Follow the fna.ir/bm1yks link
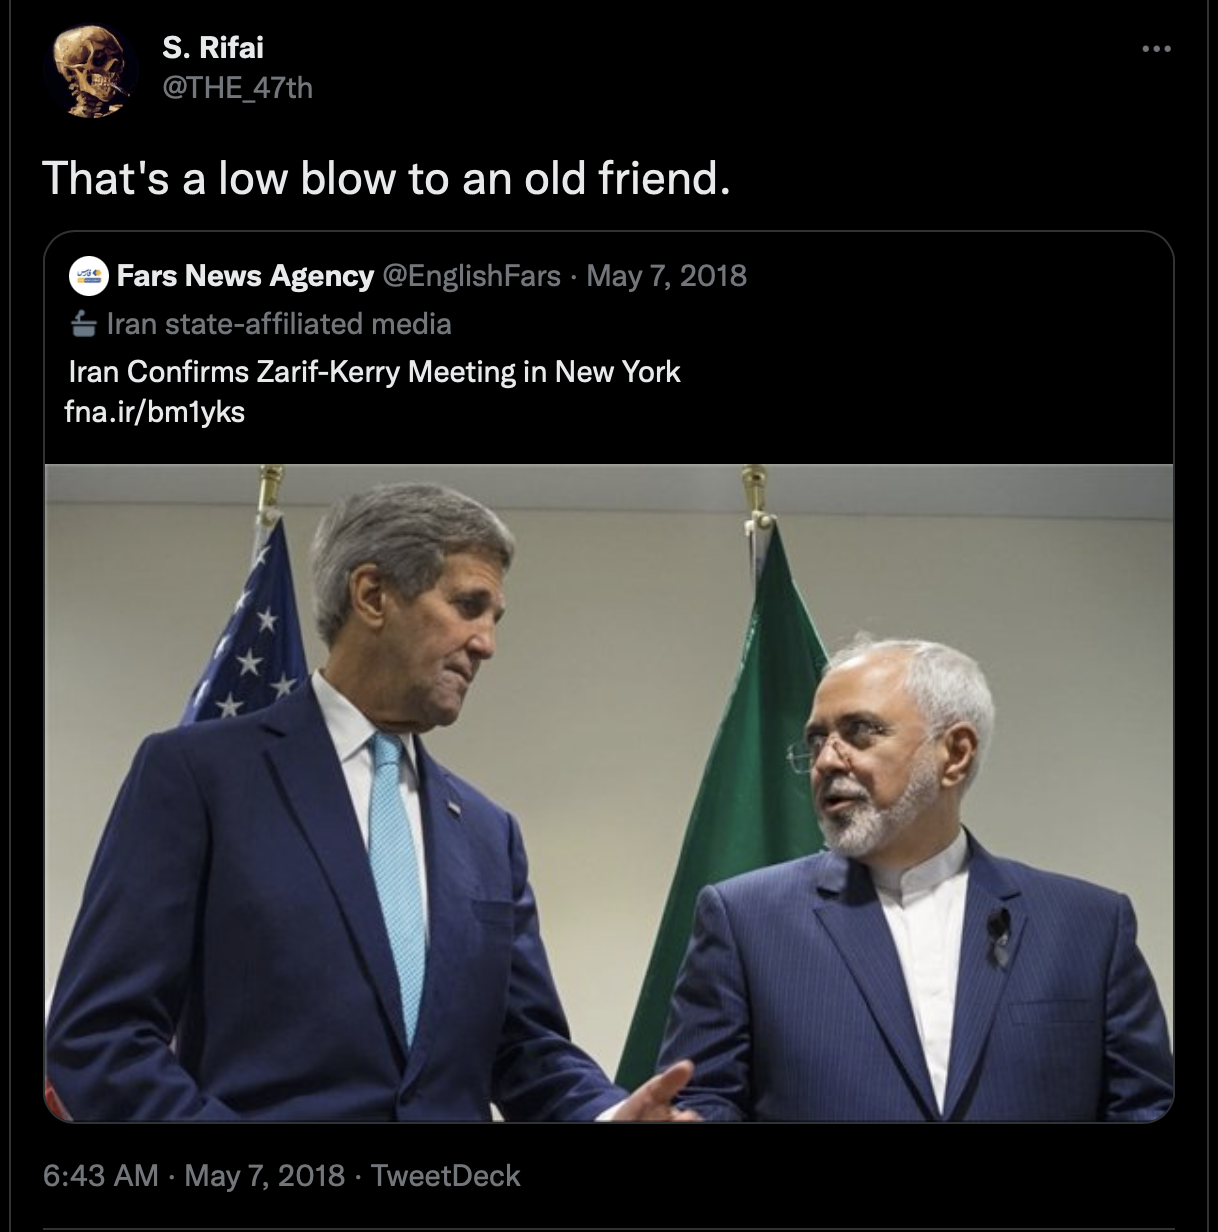The height and width of the screenshot is (1232, 1218). [154, 412]
